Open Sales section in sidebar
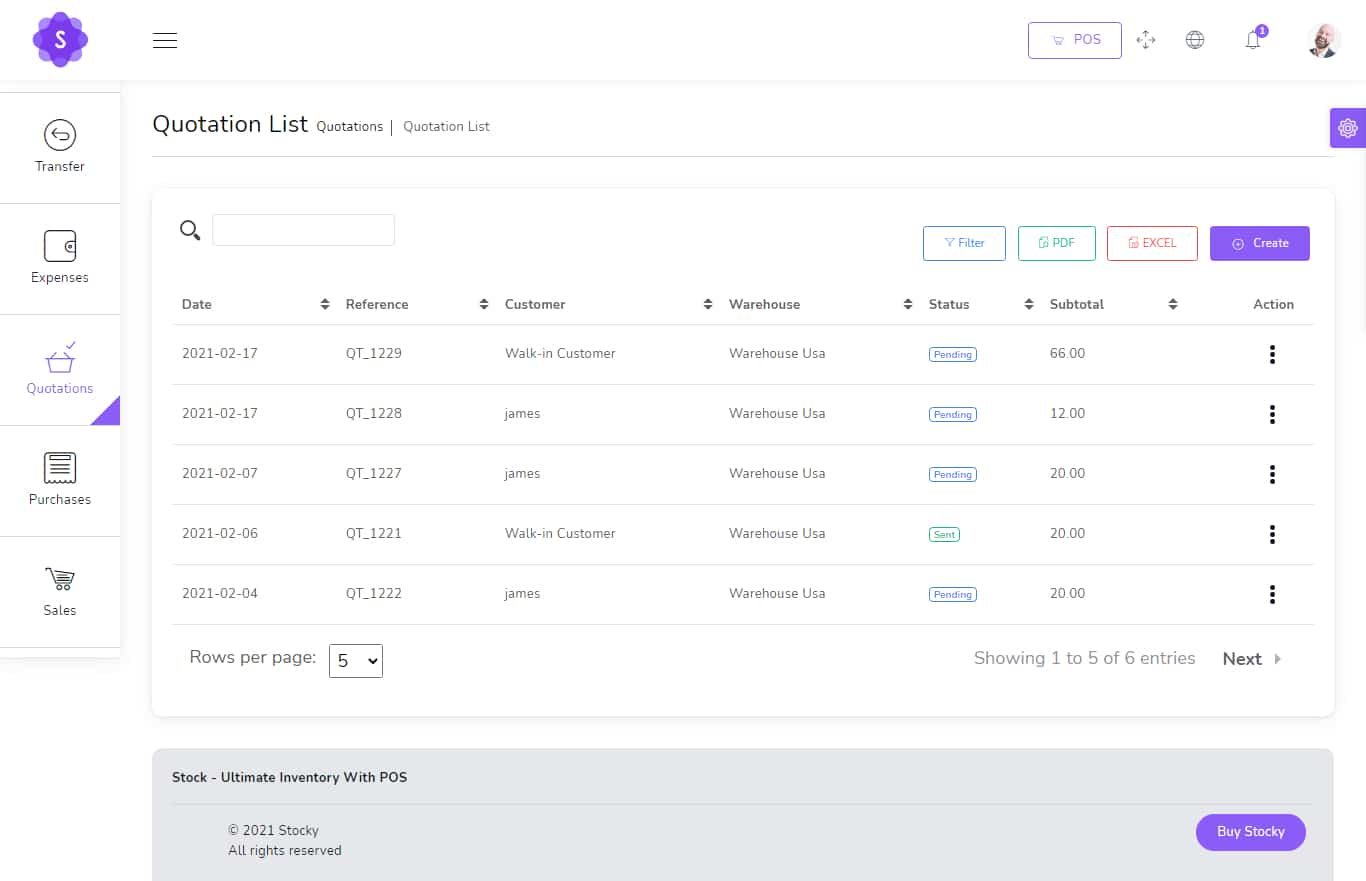This screenshot has height=881, width=1366. click(60, 591)
